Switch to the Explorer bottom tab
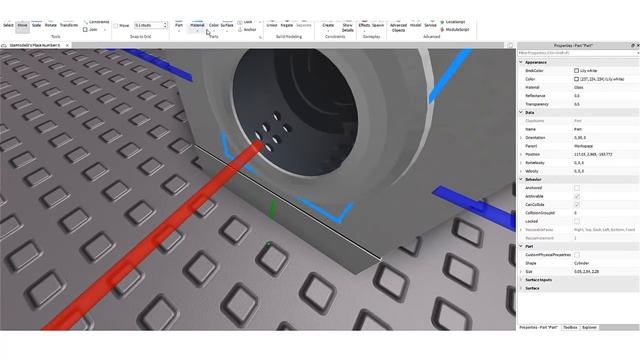The width and height of the screenshot is (640, 360). coord(589,327)
